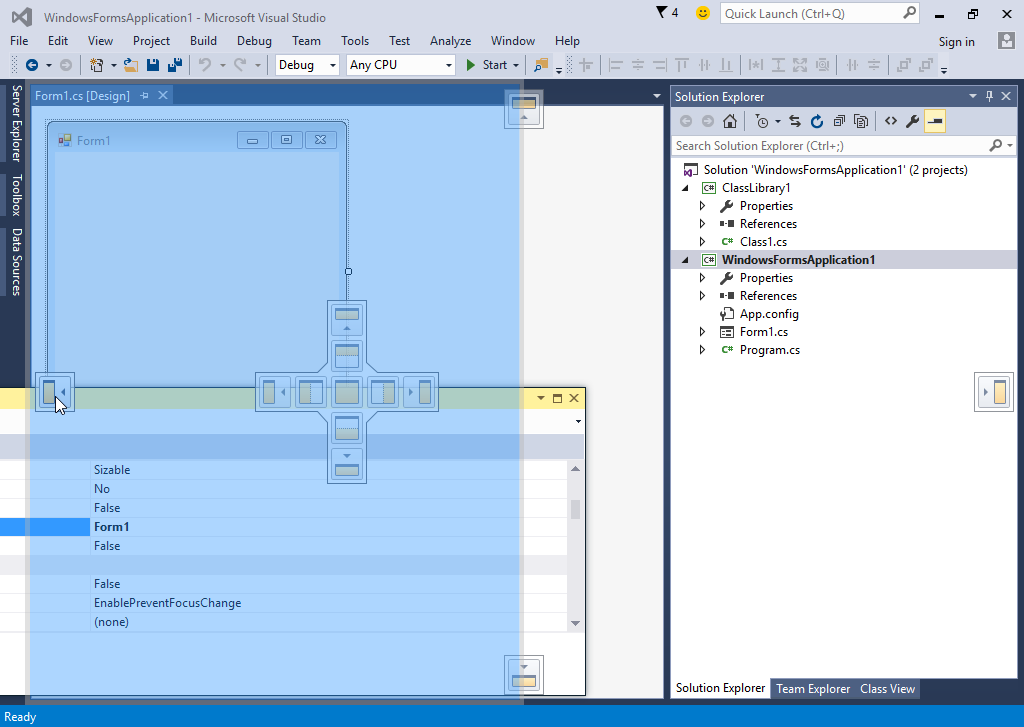Click the View Code icon in Solution Explorer

coord(891,121)
